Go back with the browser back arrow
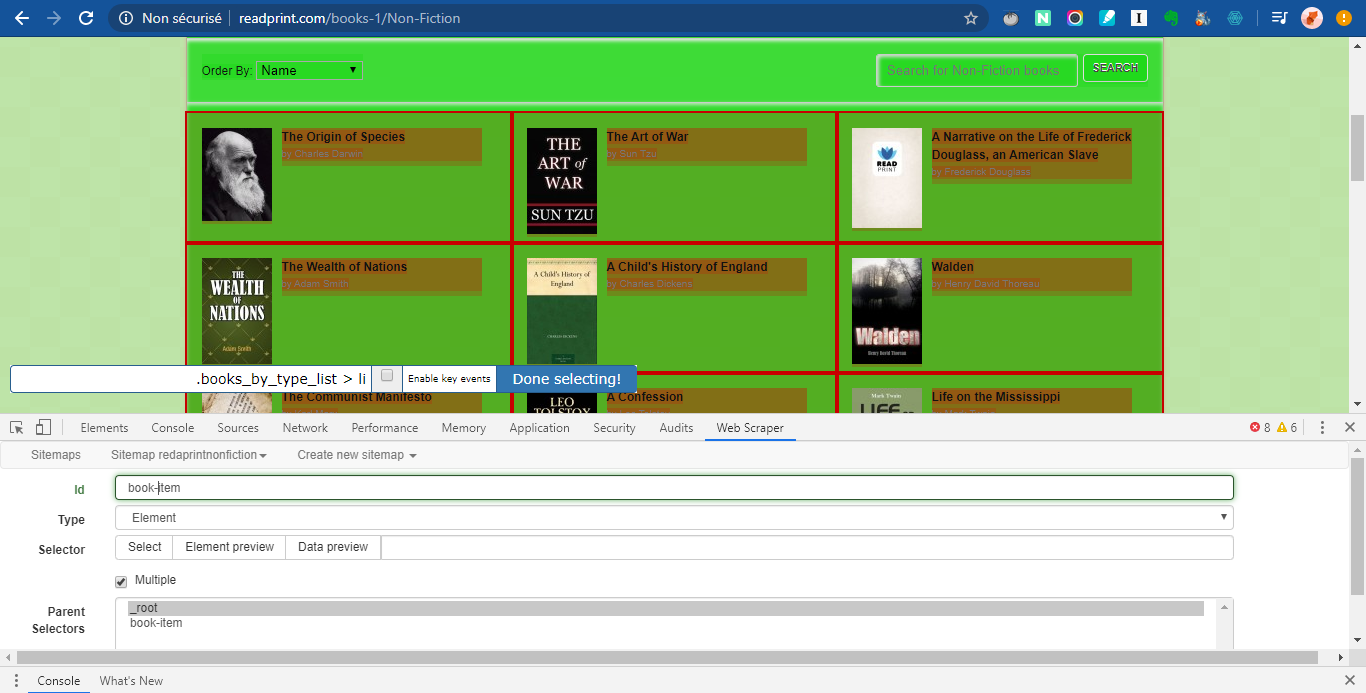This screenshot has width=1366, height=693. tap(21, 18)
